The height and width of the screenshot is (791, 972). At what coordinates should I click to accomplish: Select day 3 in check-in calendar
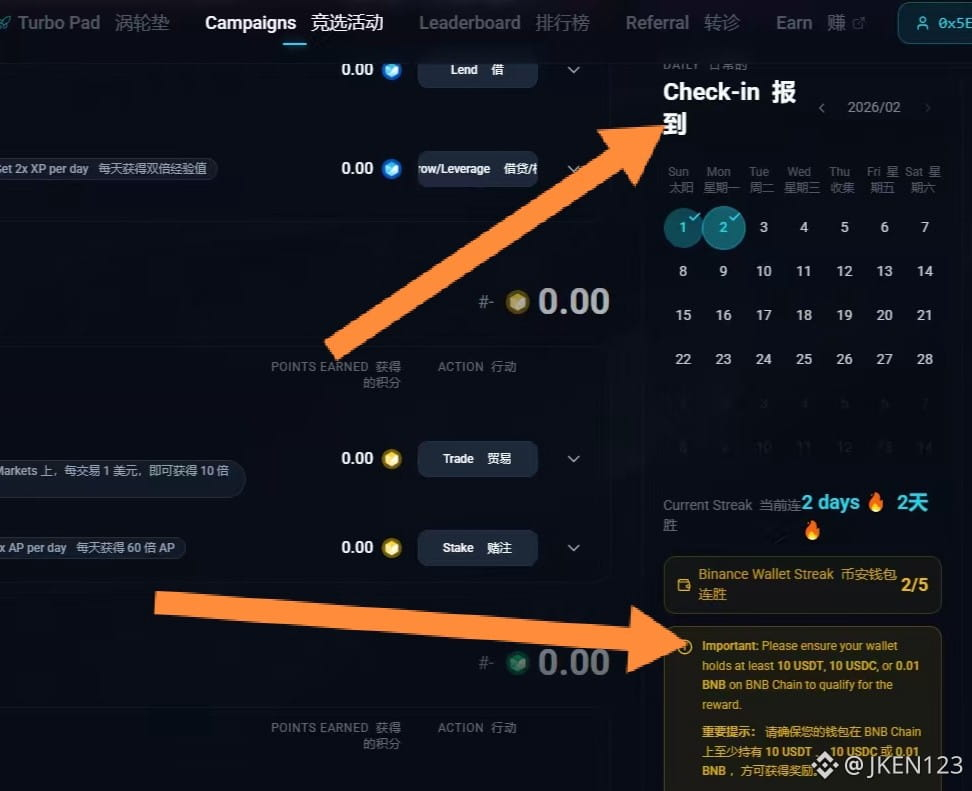click(764, 228)
